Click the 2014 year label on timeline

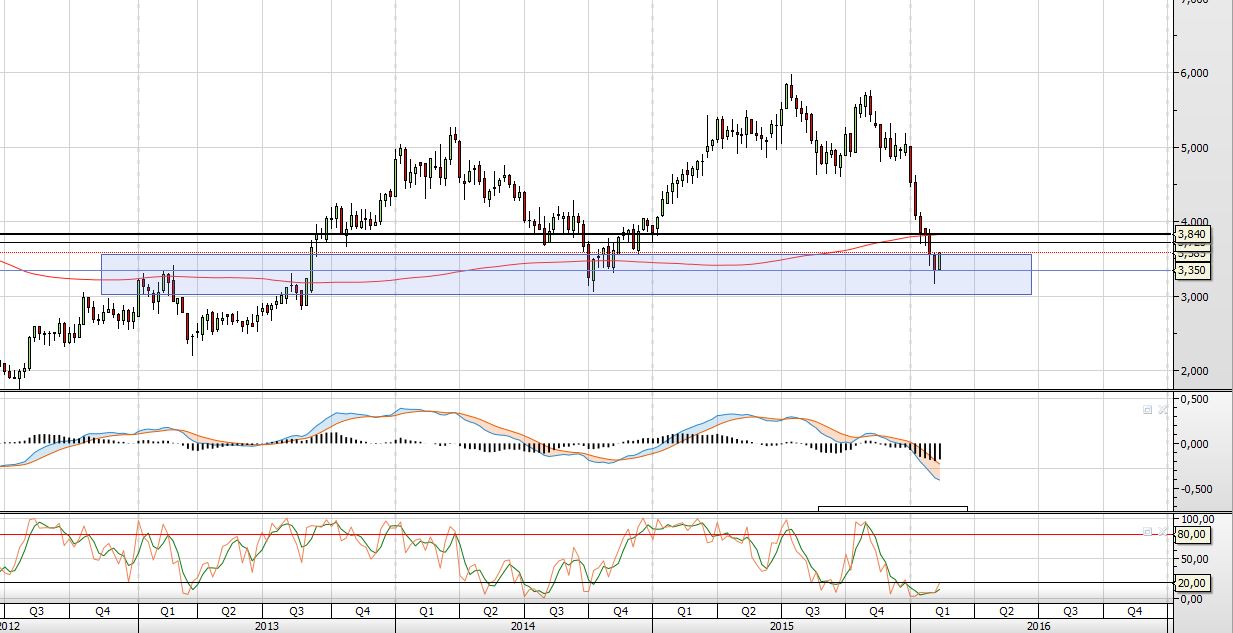(x=523, y=625)
